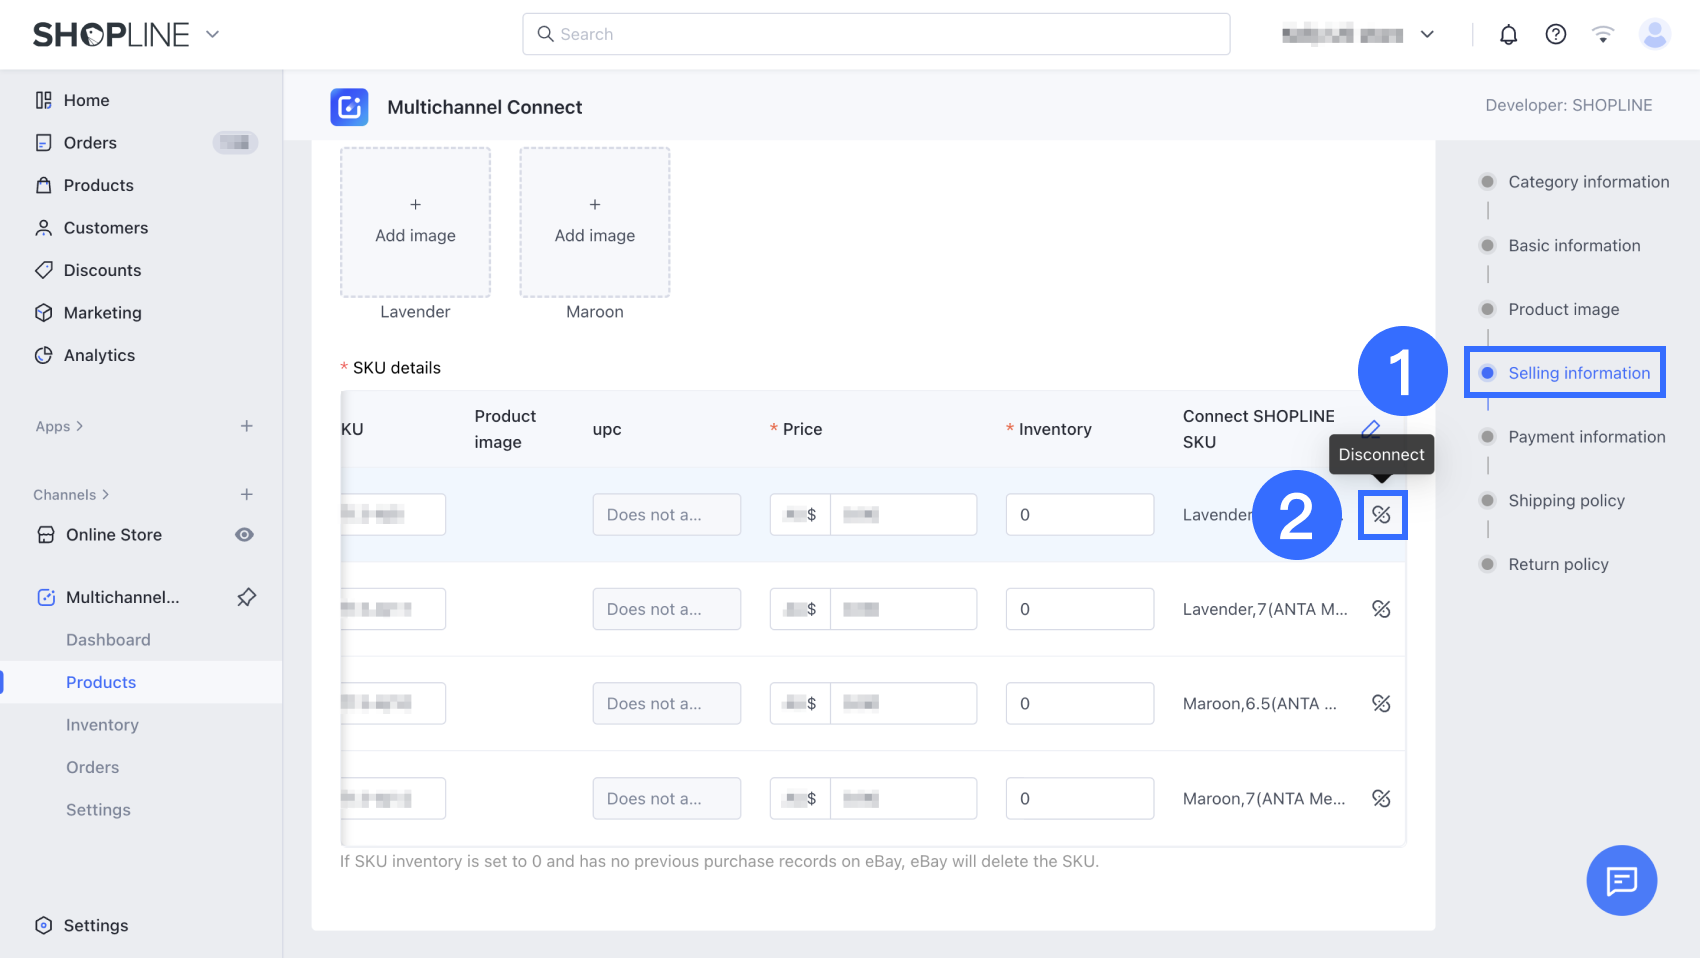Add a new channel with plus icon
This screenshot has height=958, width=1700.
(247, 494)
